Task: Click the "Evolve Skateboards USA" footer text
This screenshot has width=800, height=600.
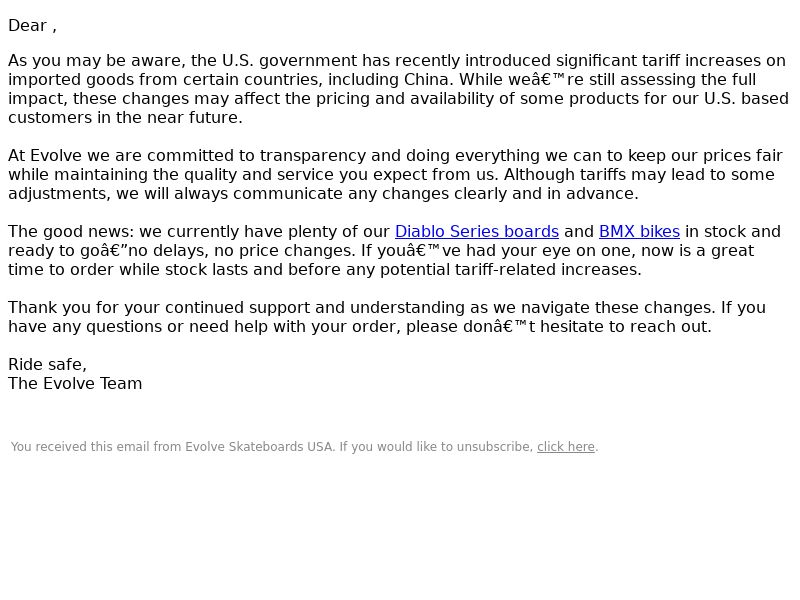Action: (259, 447)
